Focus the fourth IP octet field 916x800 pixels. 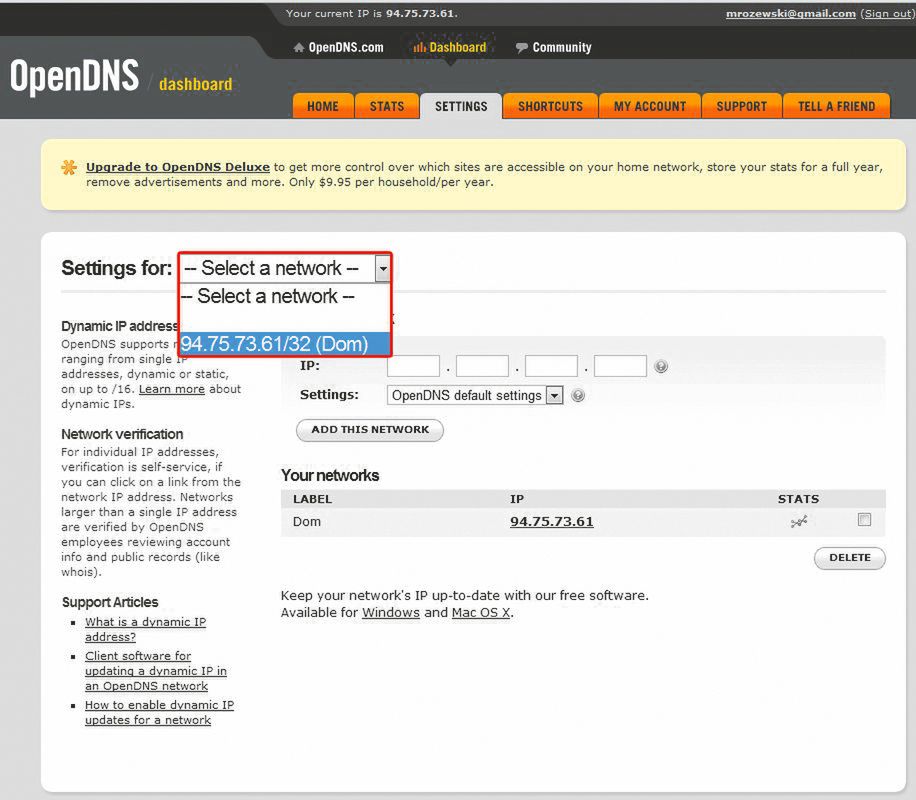coord(620,366)
